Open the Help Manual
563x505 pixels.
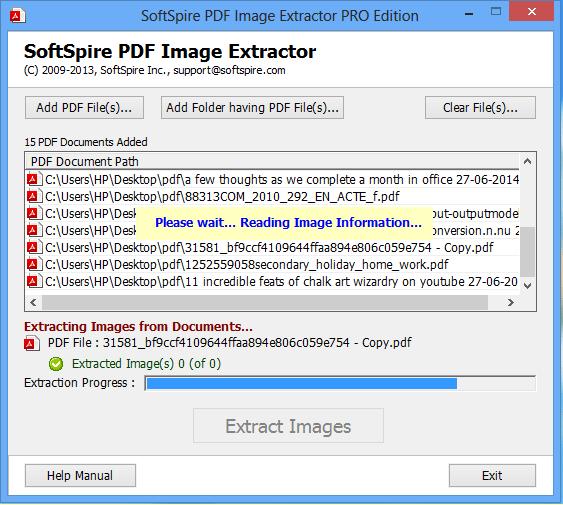click(x=80, y=476)
